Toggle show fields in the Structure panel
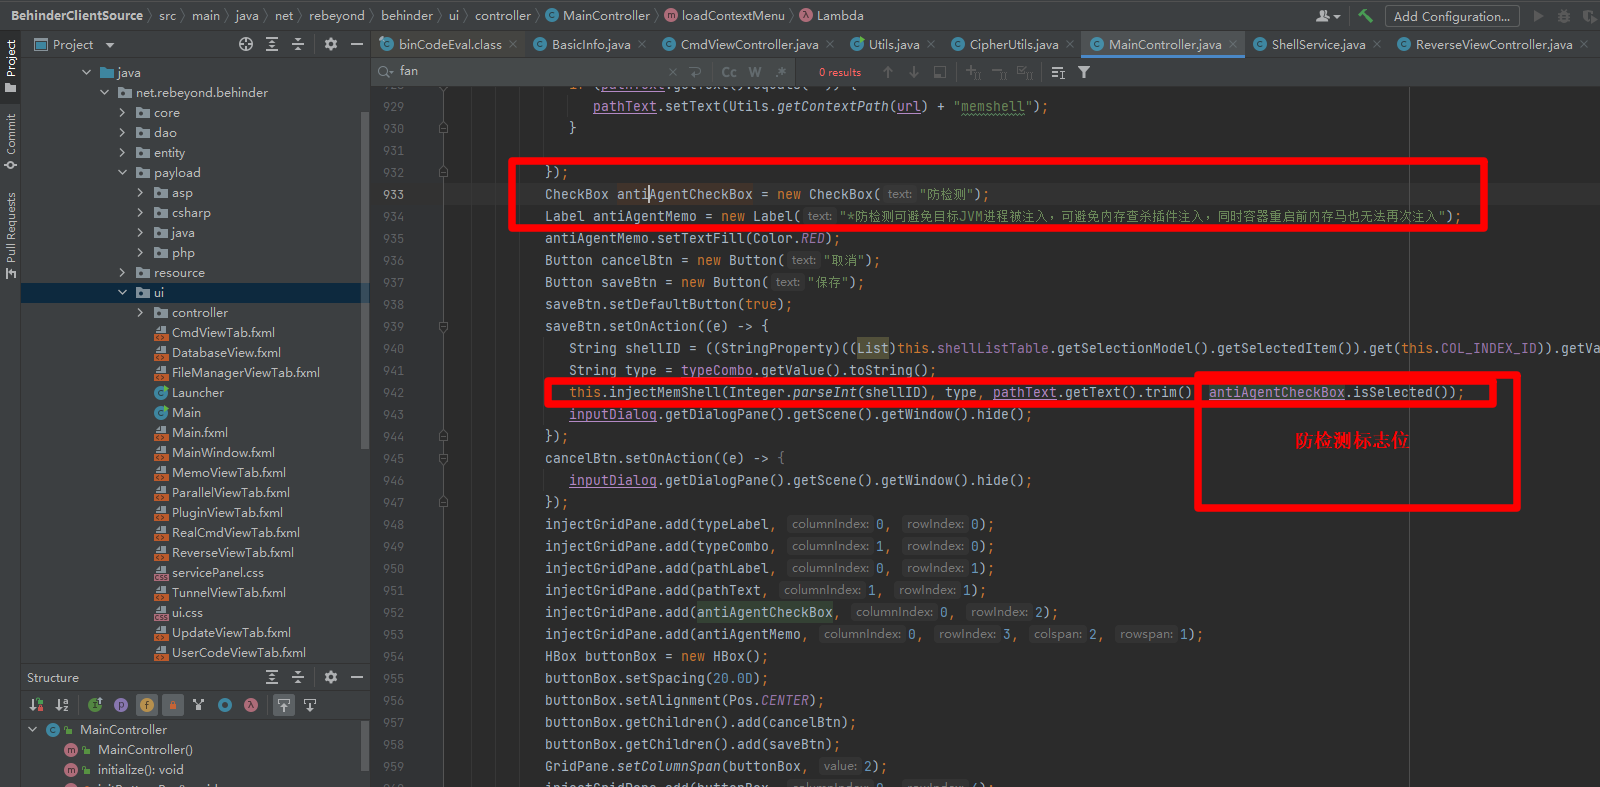Image resolution: width=1600 pixels, height=787 pixels. click(x=147, y=705)
